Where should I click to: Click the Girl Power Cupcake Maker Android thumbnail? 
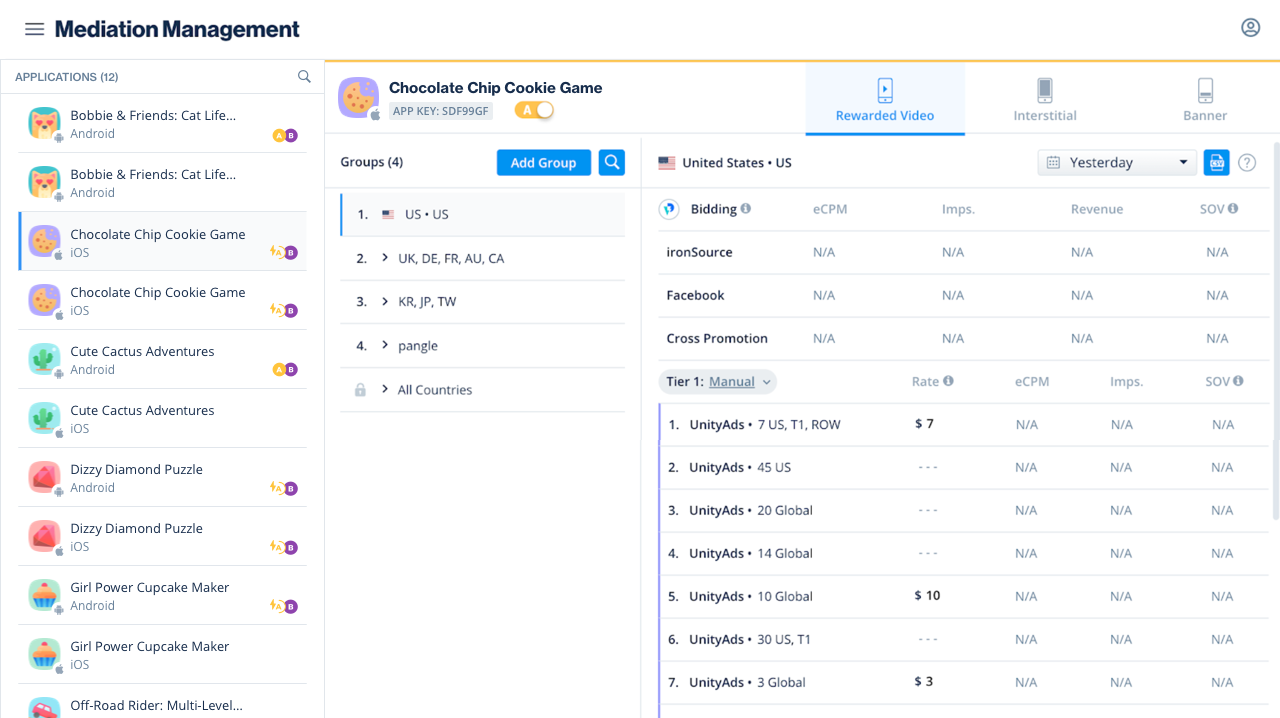coord(44,596)
